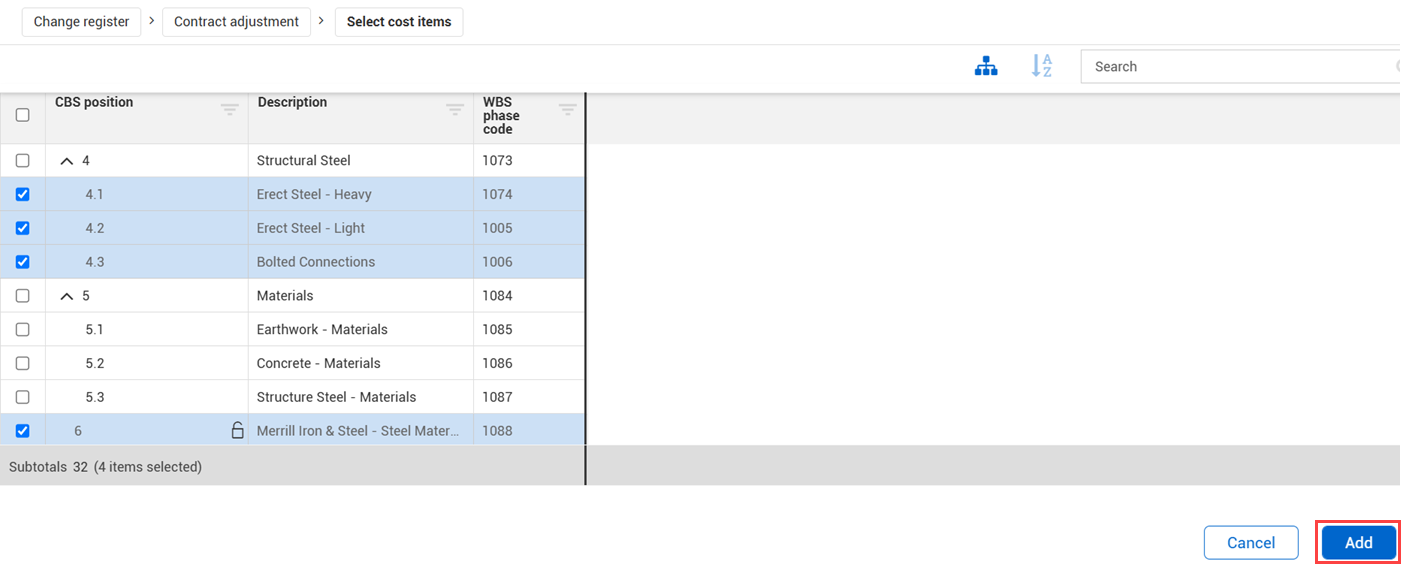The image size is (1401, 564).
Task: Go to Change register breadcrumb
Action: point(81,22)
